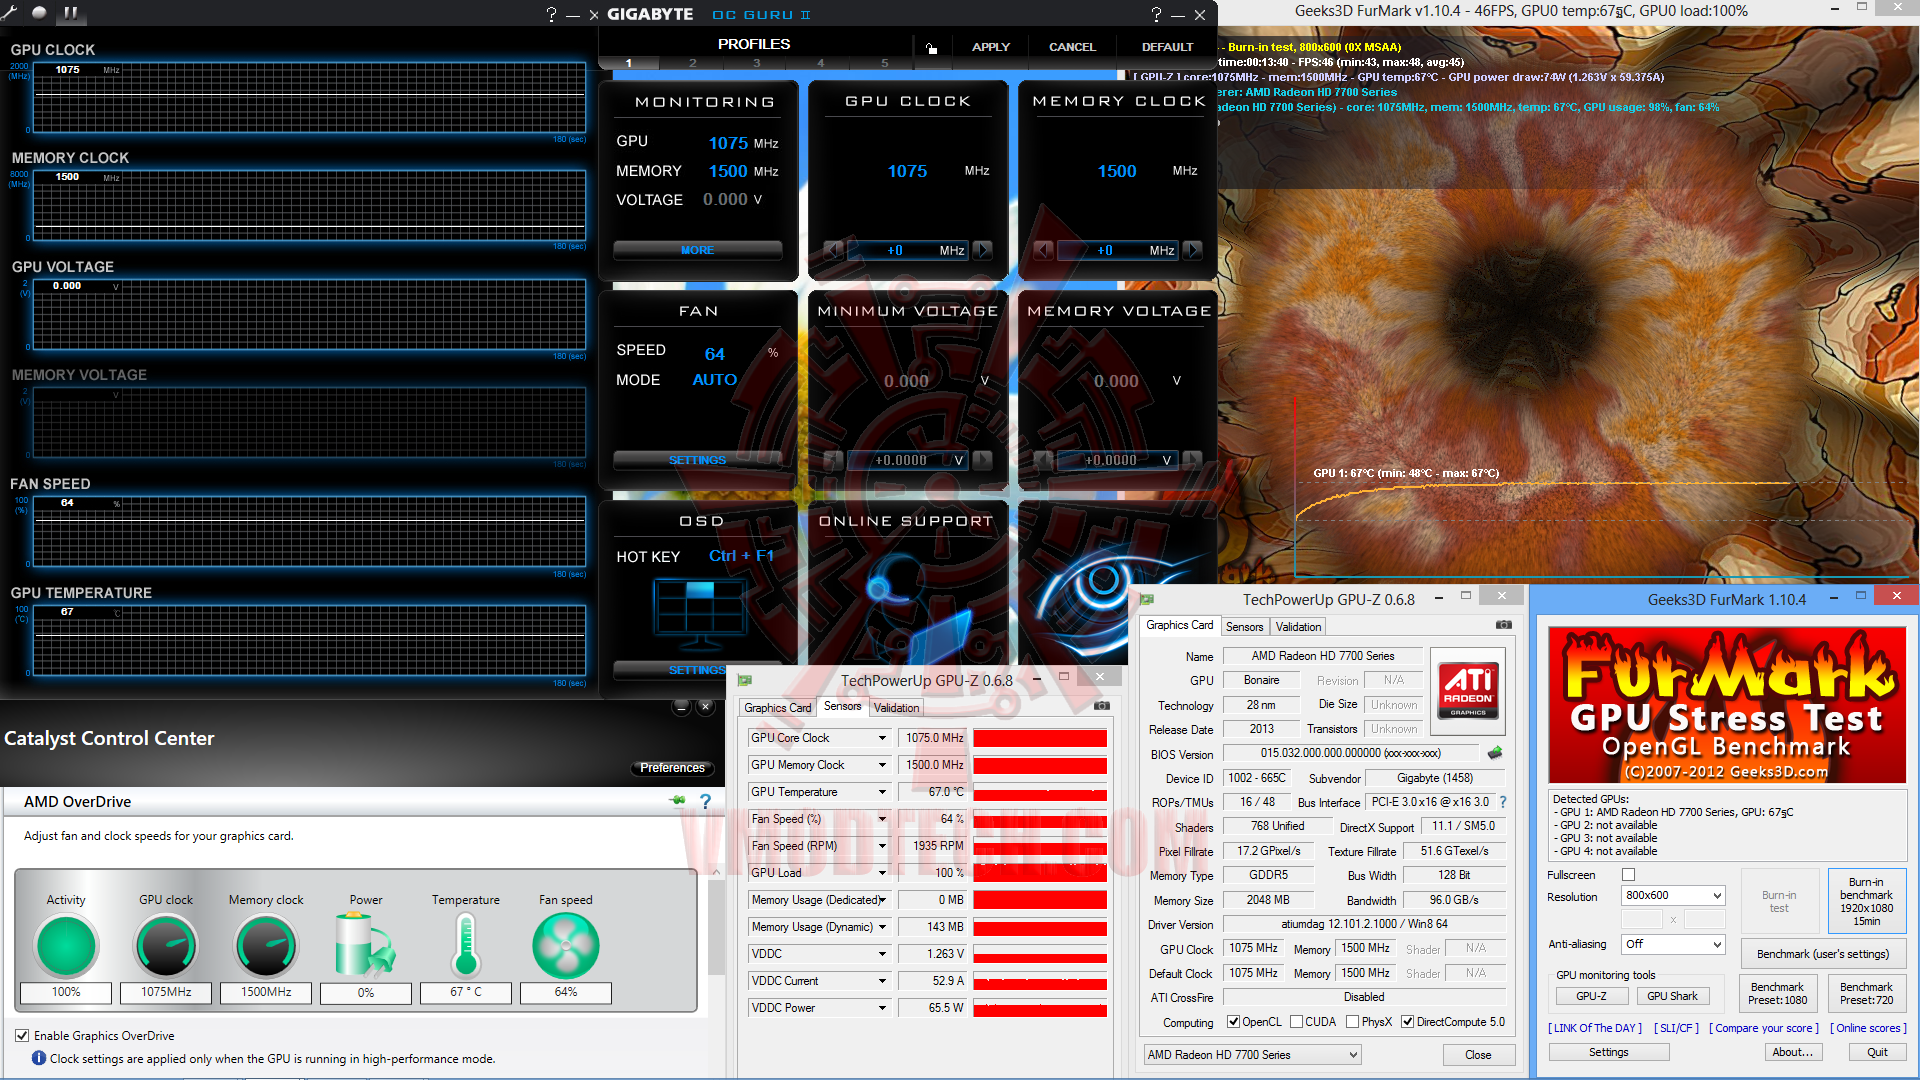
Task: Click the BIOS lookup icon next to BIOS Version
Action: pyautogui.click(x=1495, y=753)
